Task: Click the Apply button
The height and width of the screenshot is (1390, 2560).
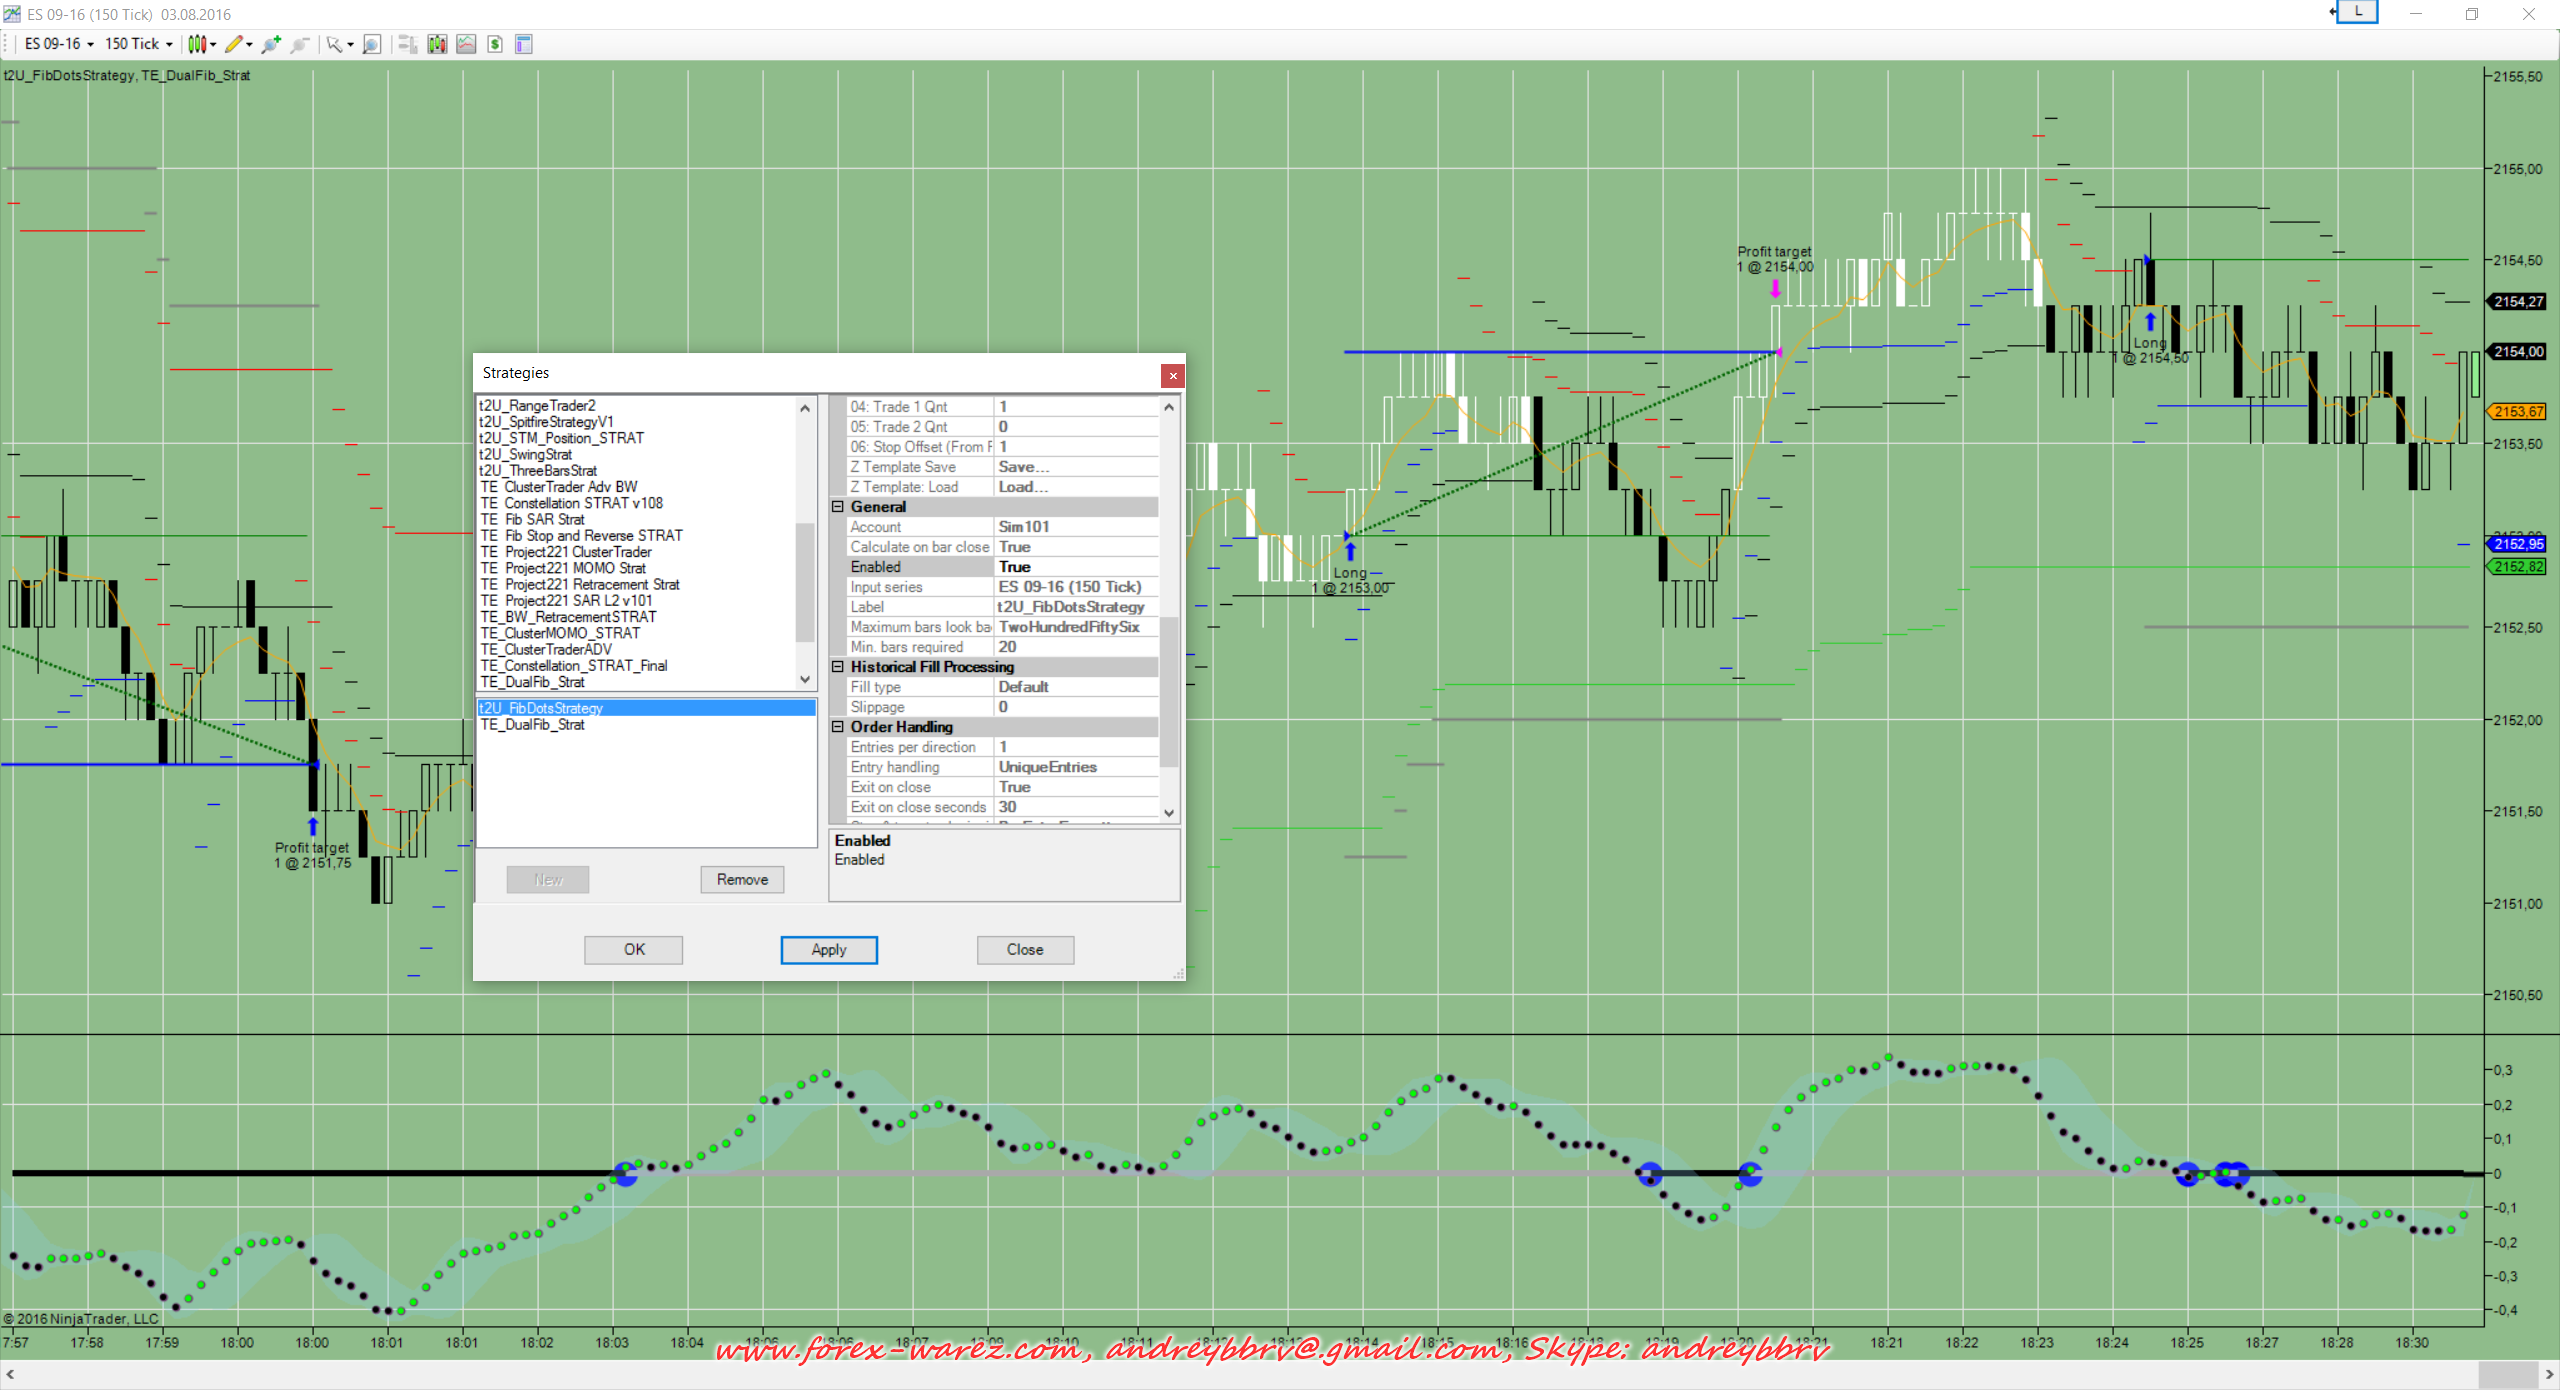Action: coord(828,950)
